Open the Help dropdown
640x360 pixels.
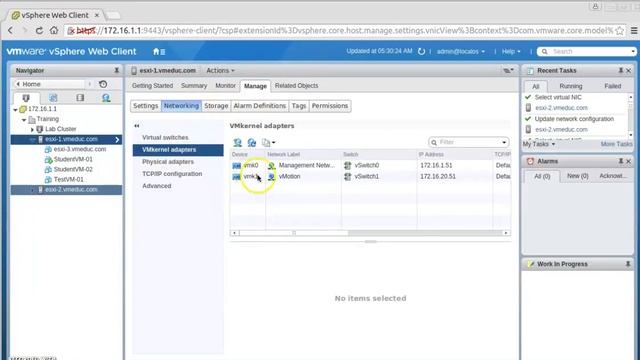coord(511,51)
